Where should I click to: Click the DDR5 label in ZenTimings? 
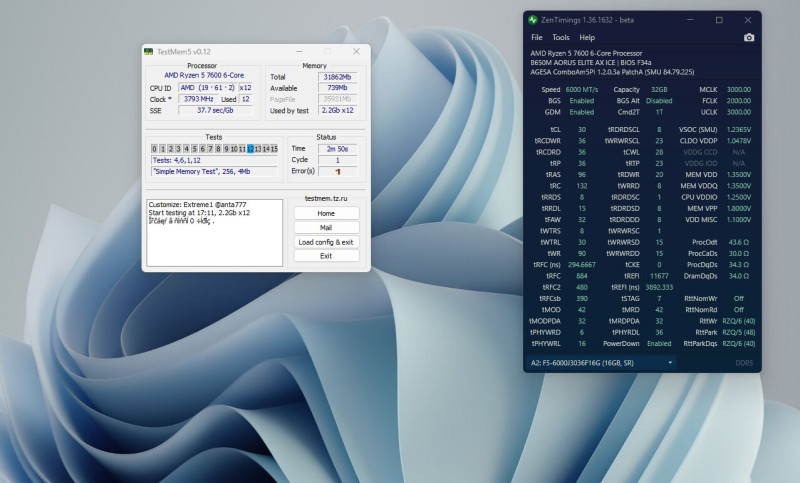pyautogui.click(x=744, y=363)
